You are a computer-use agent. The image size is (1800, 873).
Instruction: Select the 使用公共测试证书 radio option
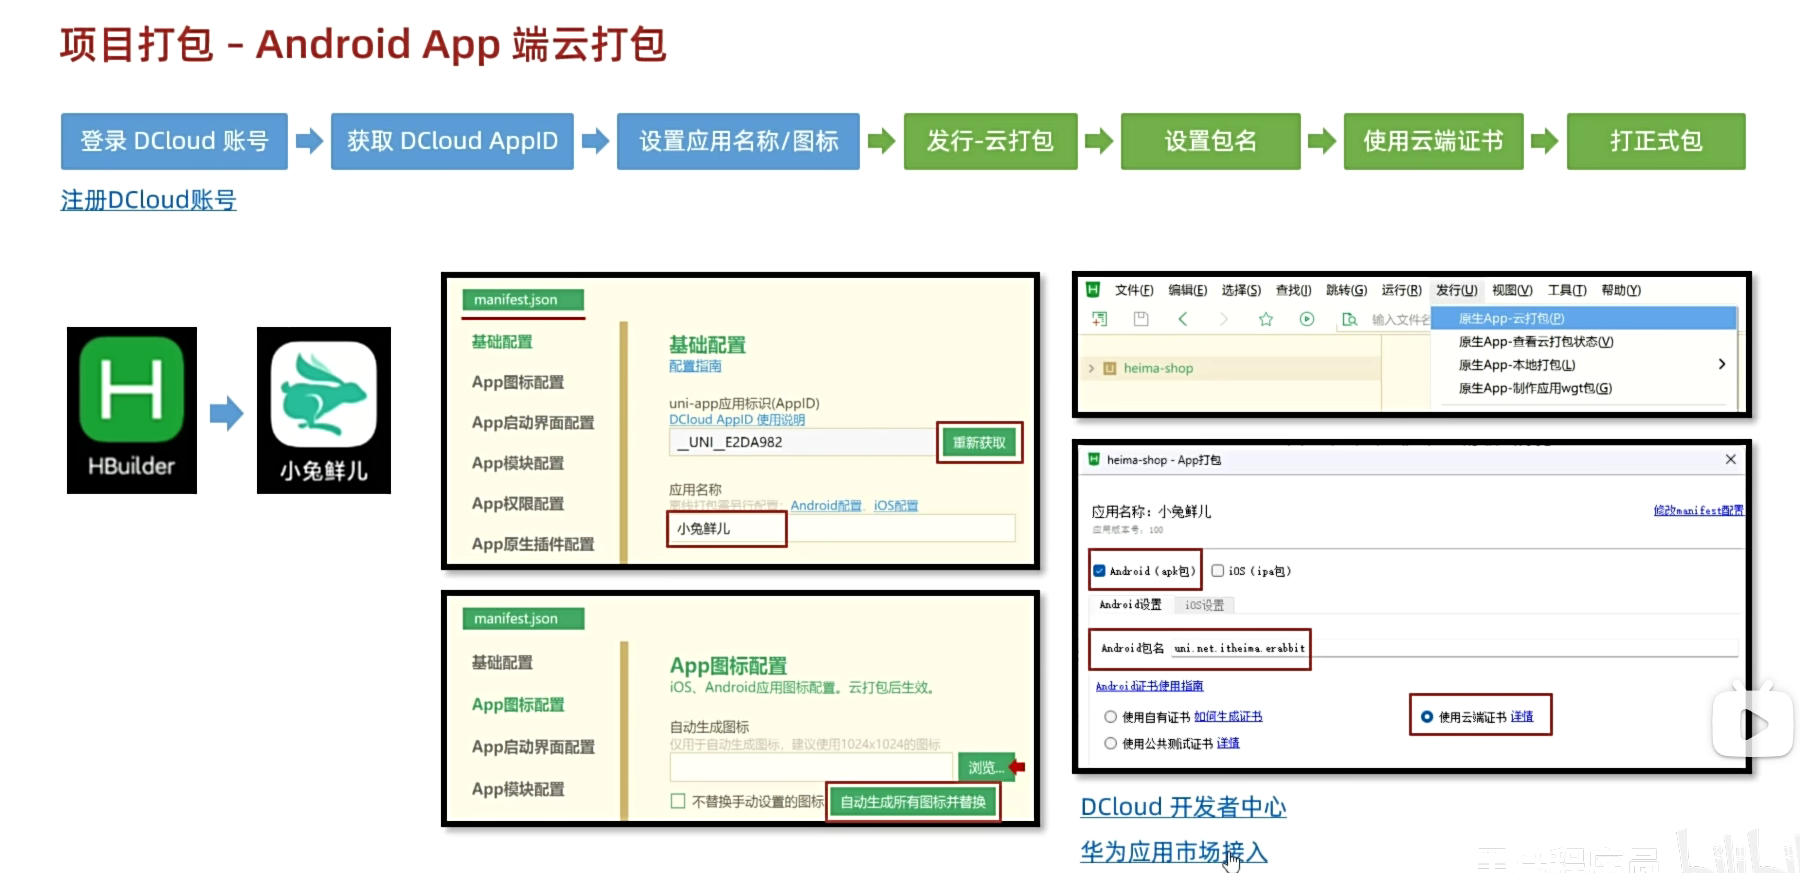point(1110,743)
